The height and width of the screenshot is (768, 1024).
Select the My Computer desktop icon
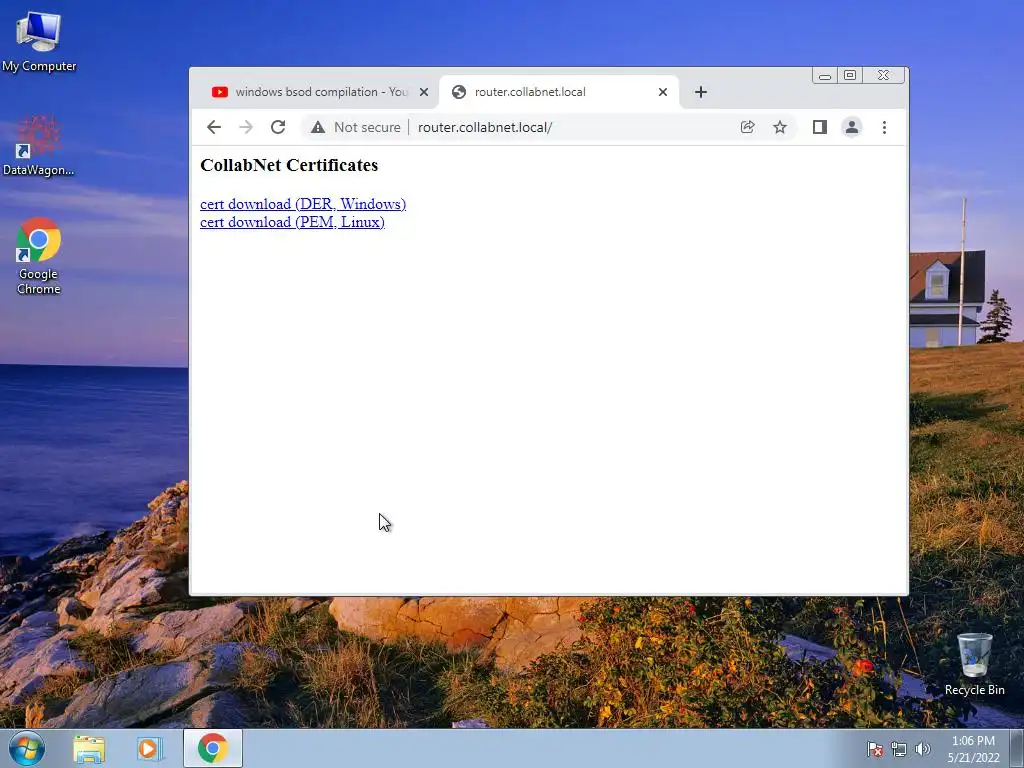(39, 42)
